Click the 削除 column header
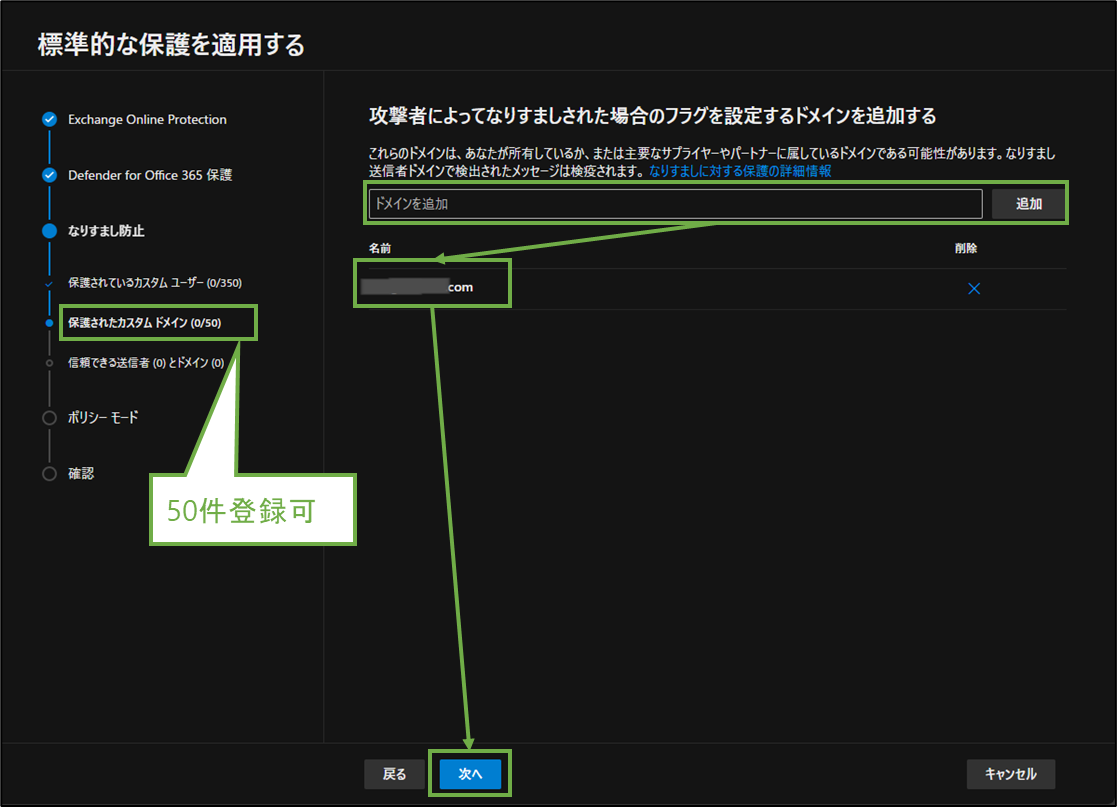The height and width of the screenshot is (807, 1117). coord(966,249)
